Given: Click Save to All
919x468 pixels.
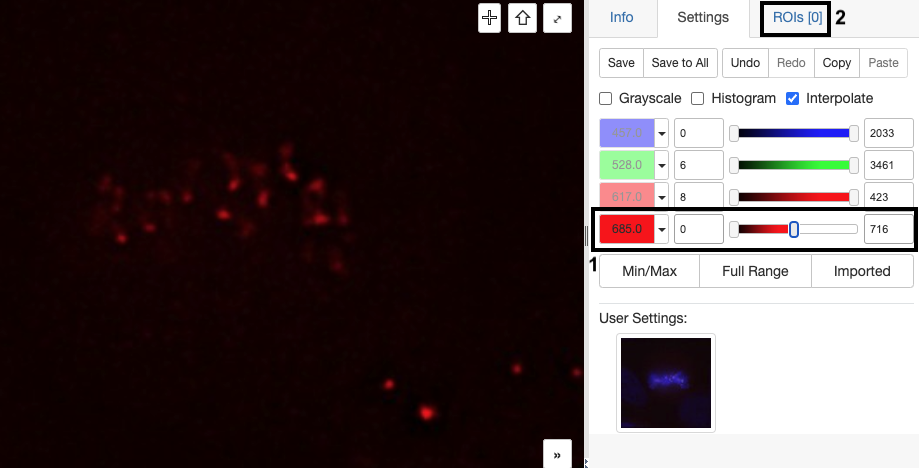Looking at the screenshot, I should click(680, 63).
